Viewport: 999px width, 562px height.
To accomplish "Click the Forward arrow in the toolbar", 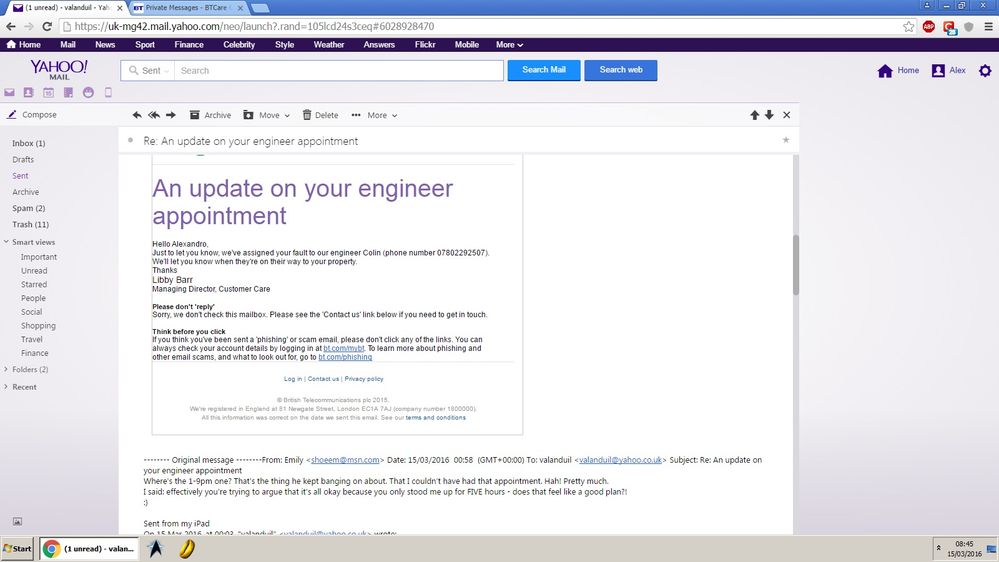I will point(171,115).
